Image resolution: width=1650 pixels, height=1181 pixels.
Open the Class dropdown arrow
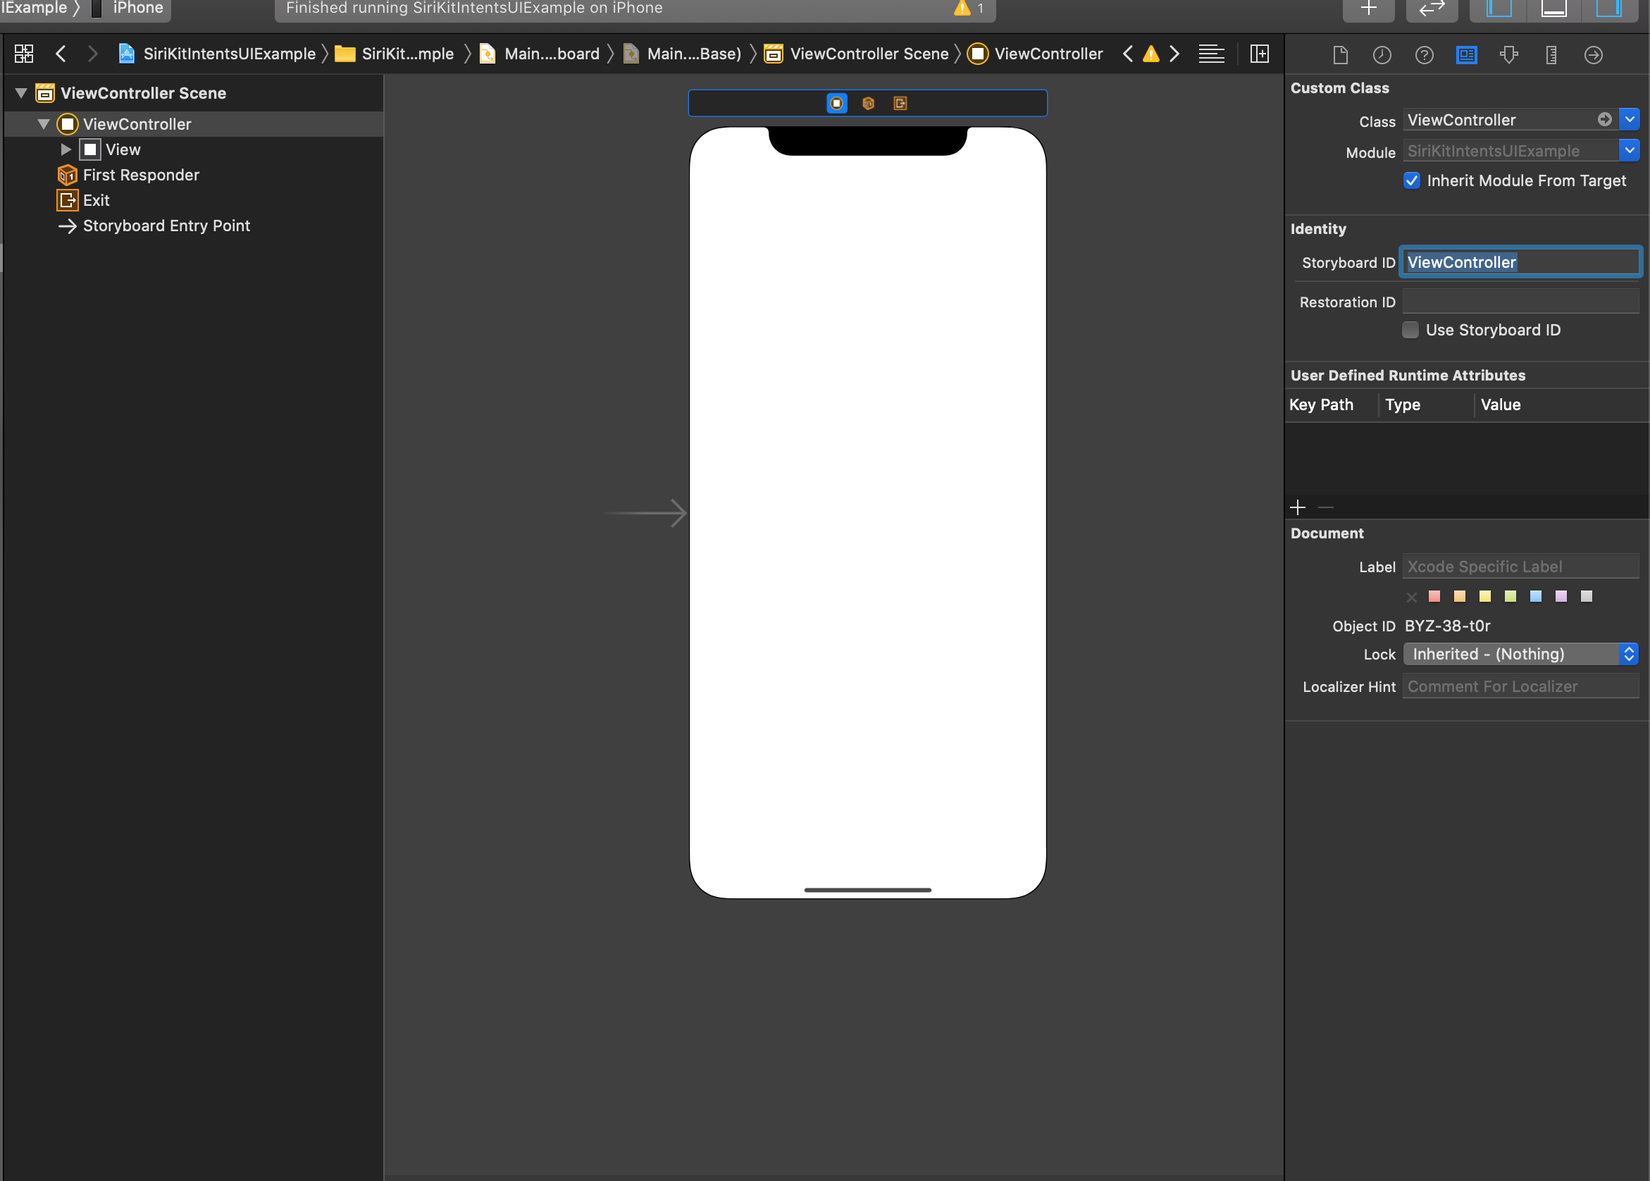(1629, 120)
